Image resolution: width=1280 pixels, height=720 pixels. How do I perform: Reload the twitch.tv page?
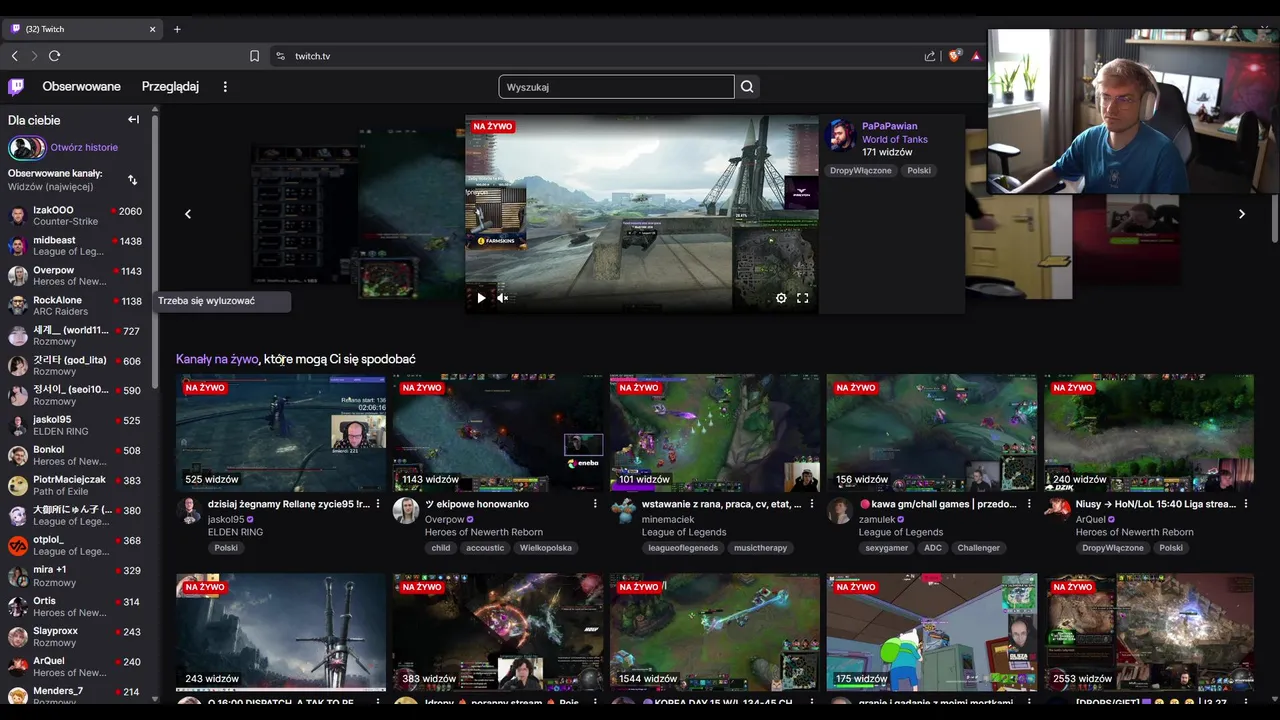click(55, 56)
